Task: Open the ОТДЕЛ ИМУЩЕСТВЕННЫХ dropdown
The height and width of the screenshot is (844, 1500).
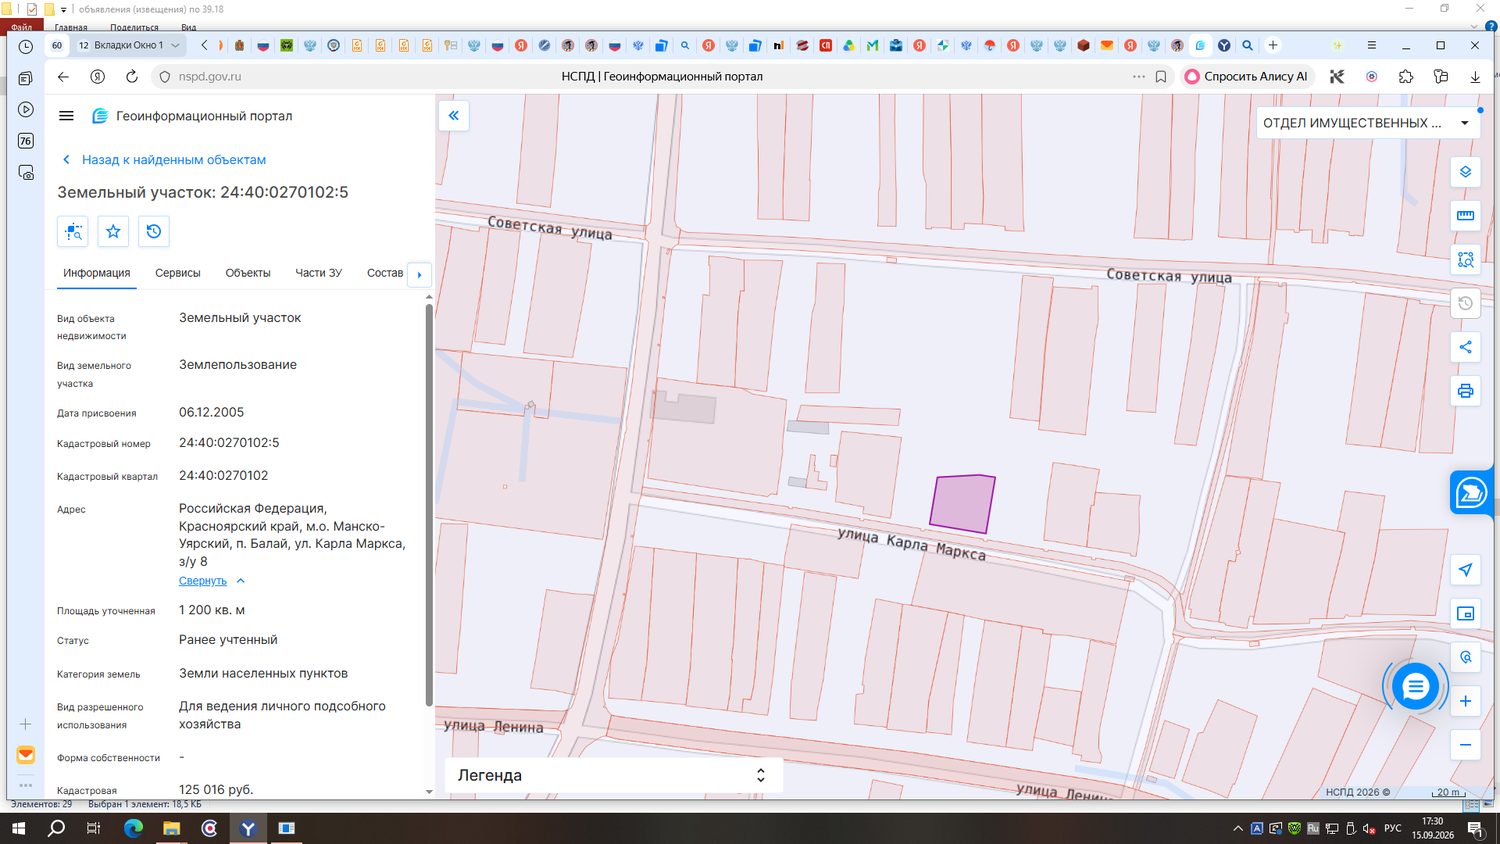Action: coord(1366,123)
